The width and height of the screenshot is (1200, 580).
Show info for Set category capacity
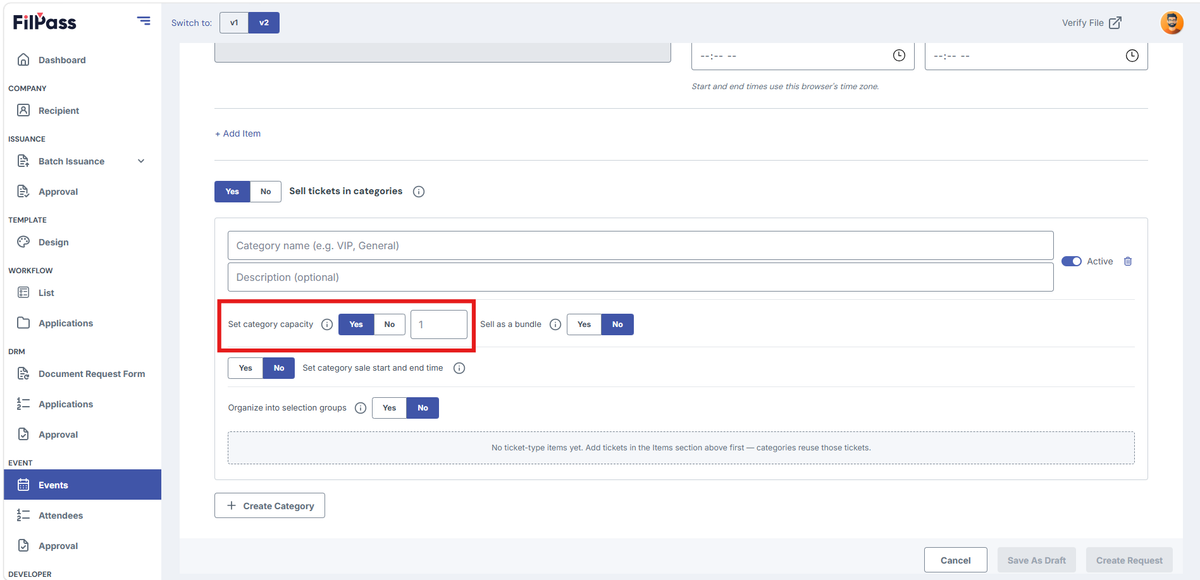(327, 325)
